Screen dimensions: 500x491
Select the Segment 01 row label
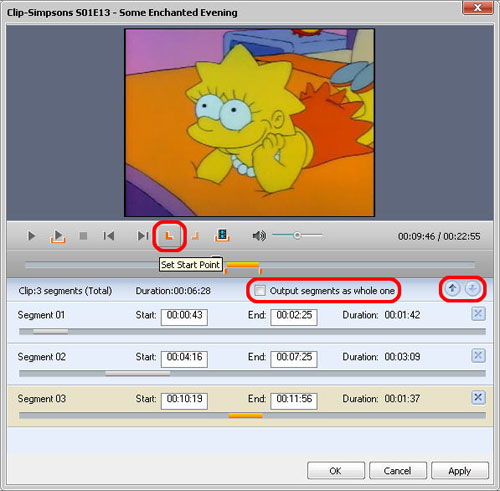point(41,315)
